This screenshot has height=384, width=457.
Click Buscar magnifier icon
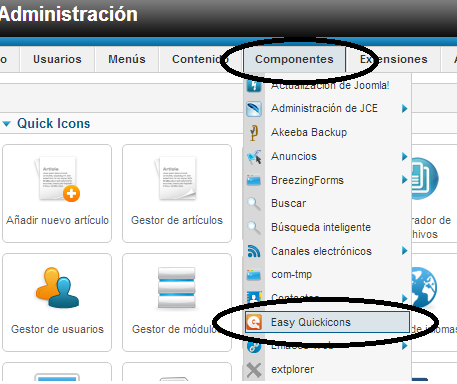[254, 204]
